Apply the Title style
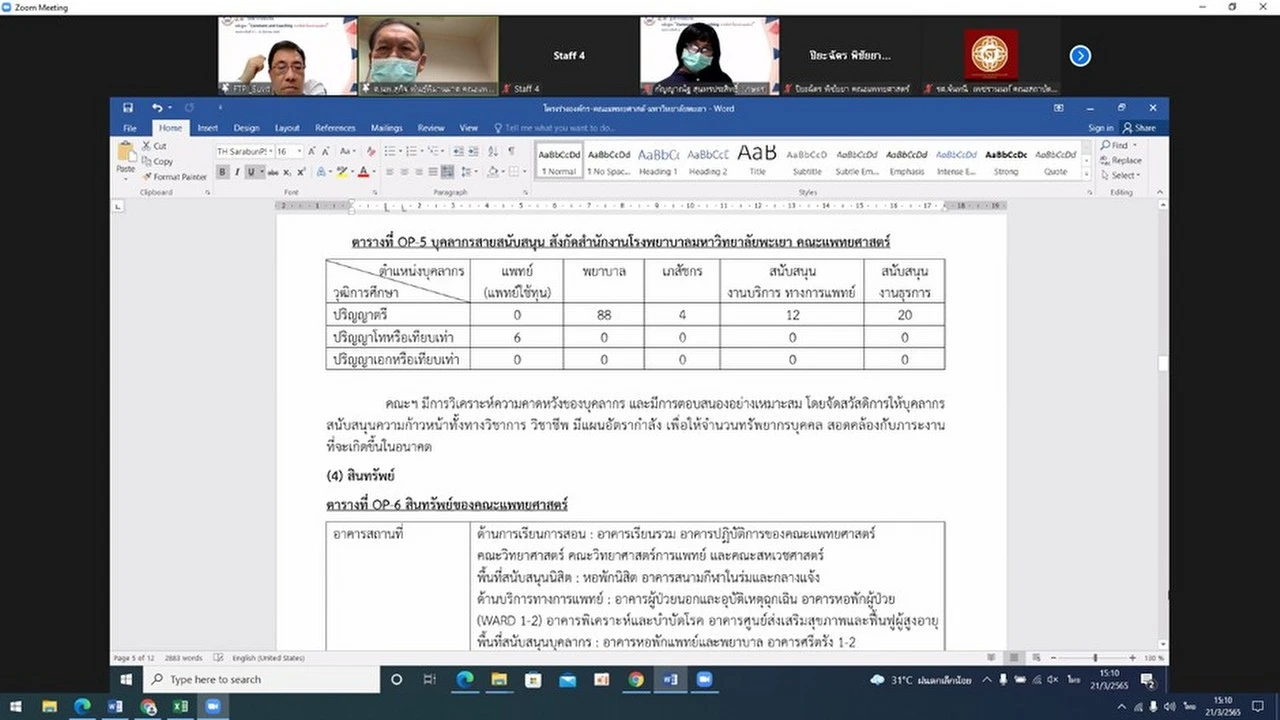1280x720 pixels. coord(758,160)
